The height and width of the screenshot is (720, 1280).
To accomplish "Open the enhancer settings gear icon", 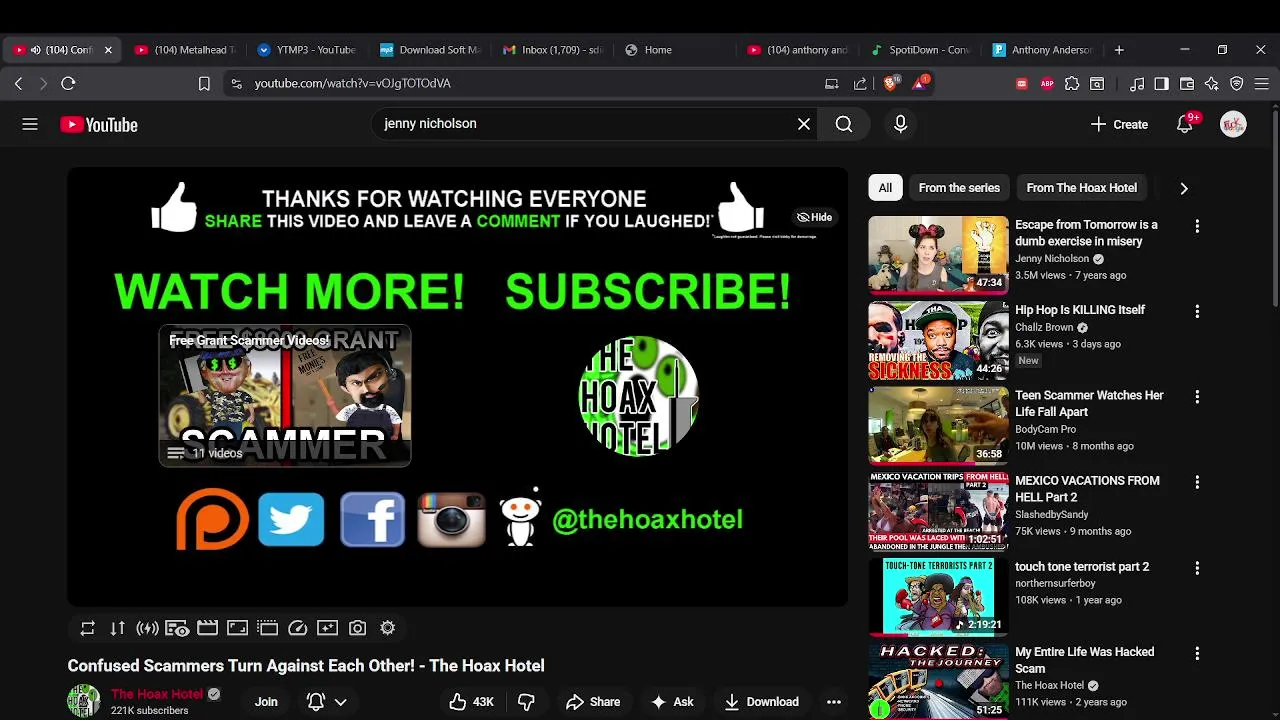I will (387, 628).
